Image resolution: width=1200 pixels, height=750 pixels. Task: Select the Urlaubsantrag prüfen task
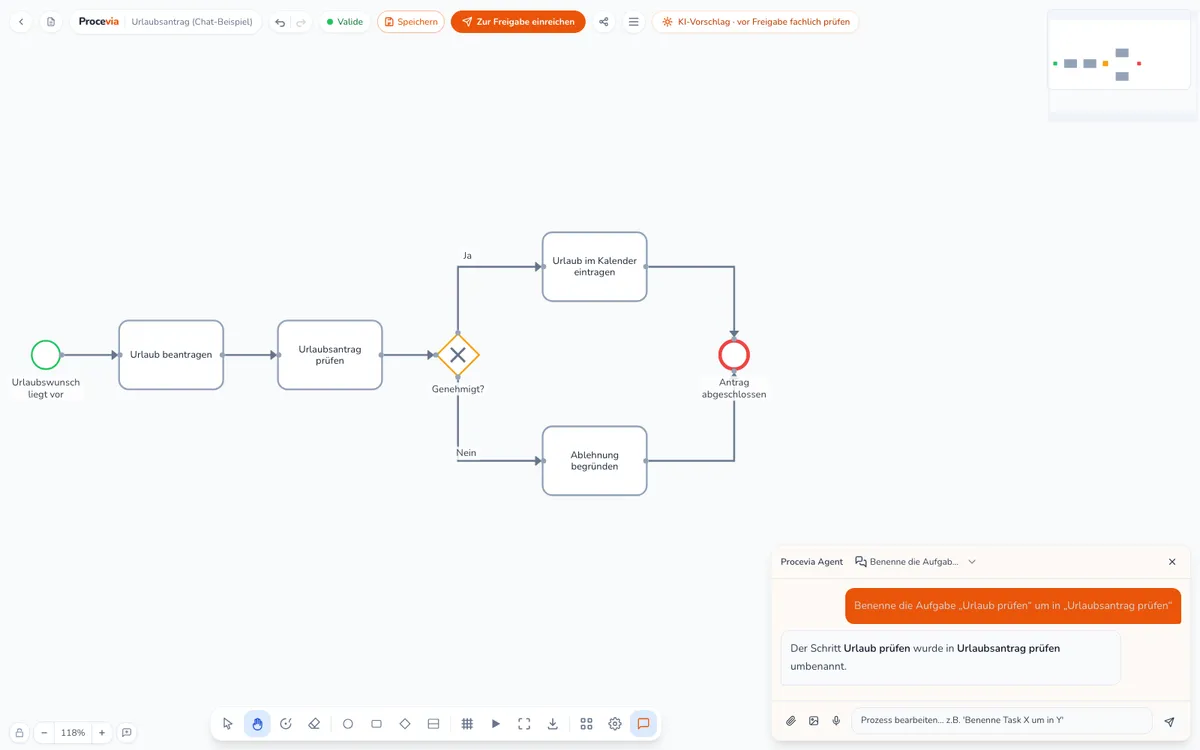click(x=330, y=355)
